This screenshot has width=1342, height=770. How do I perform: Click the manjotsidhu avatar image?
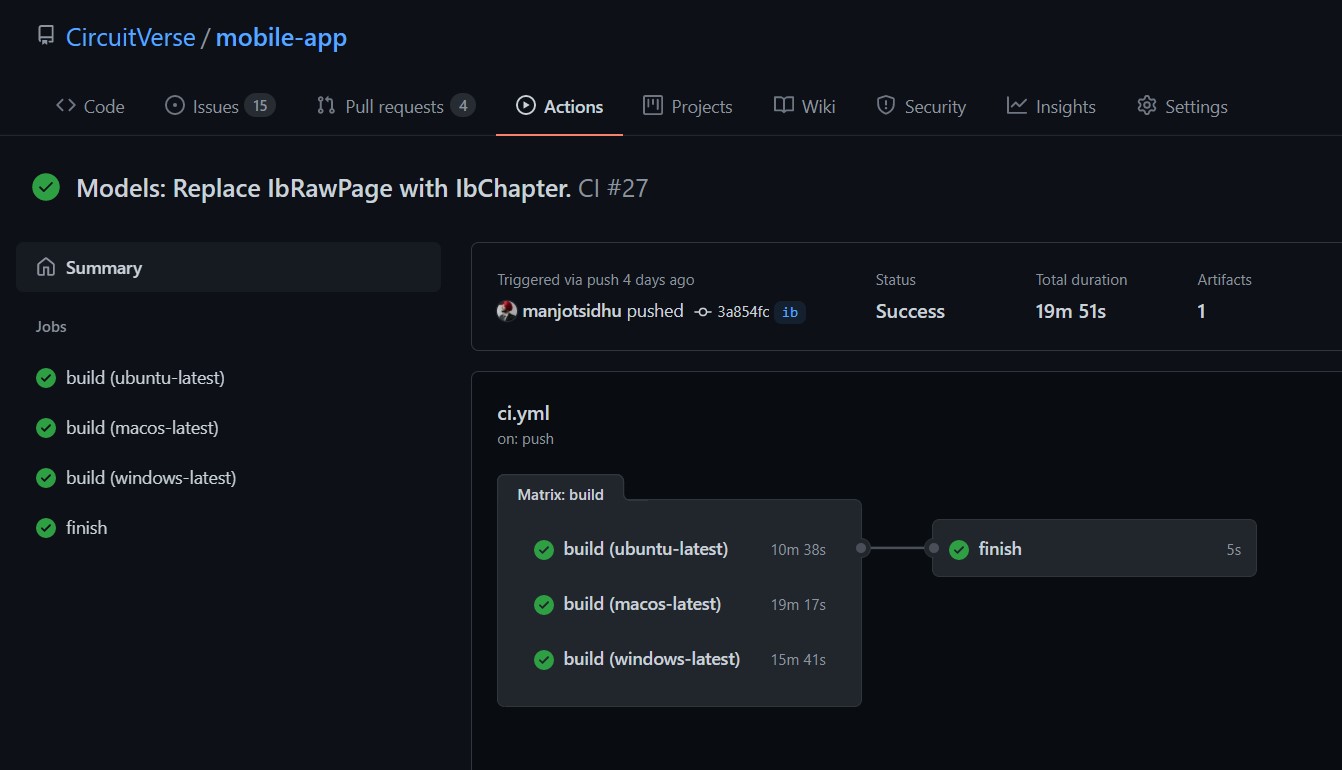[x=507, y=311]
